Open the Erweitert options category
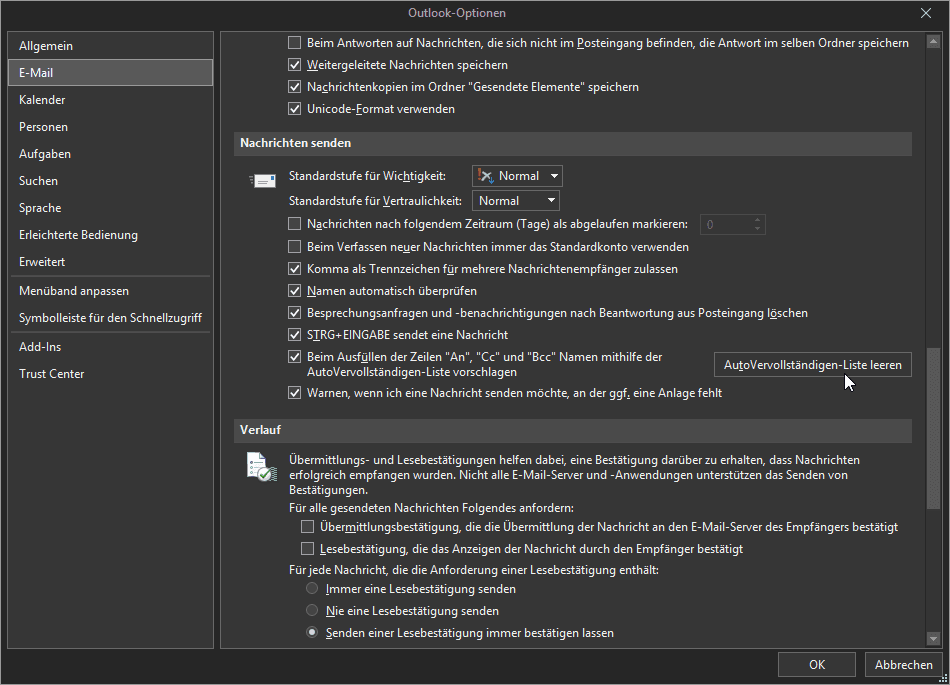The height and width of the screenshot is (685, 950). [x=110, y=262]
